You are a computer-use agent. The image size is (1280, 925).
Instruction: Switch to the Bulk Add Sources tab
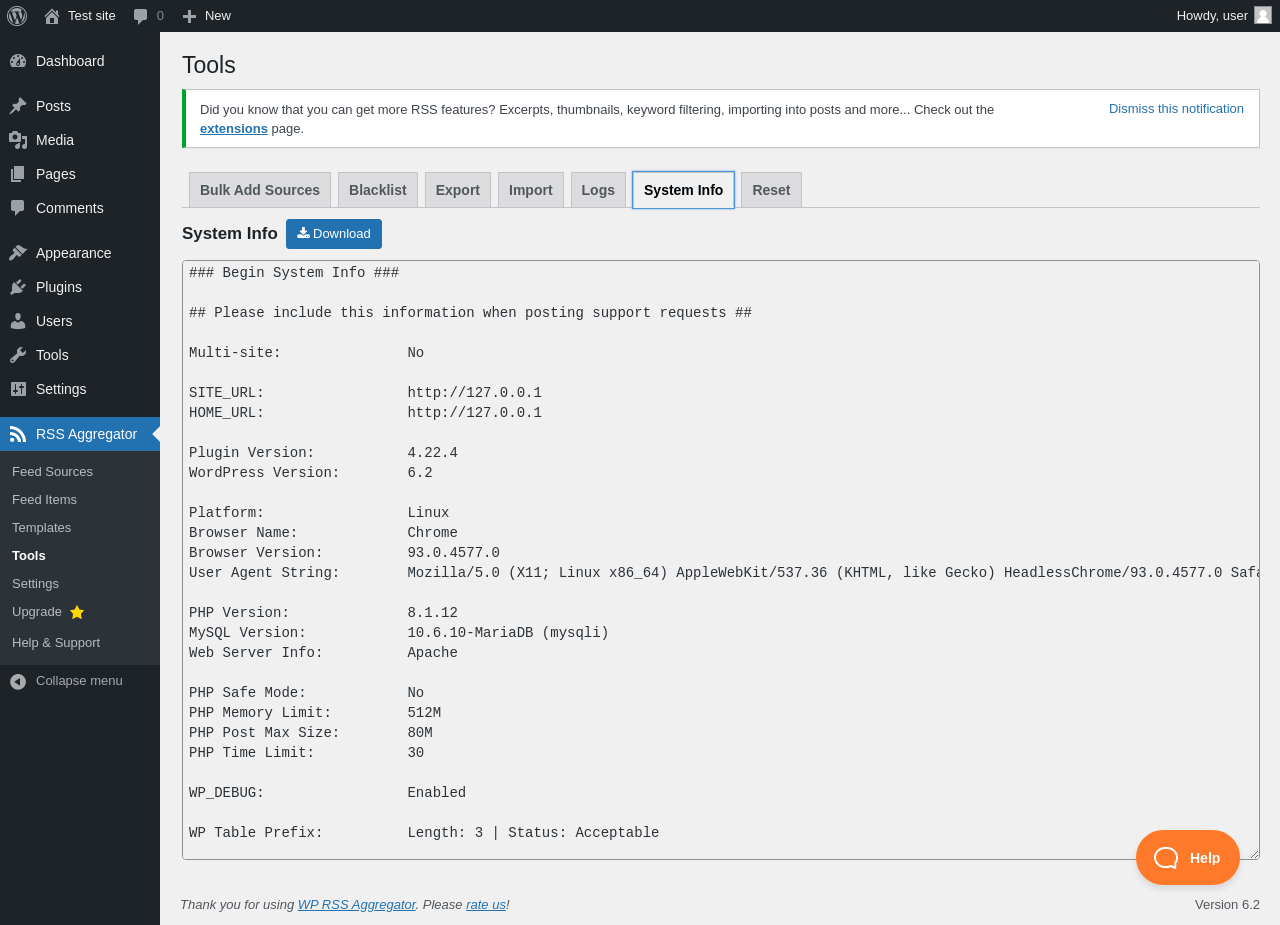pyautogui.click(x=260, y=190)
